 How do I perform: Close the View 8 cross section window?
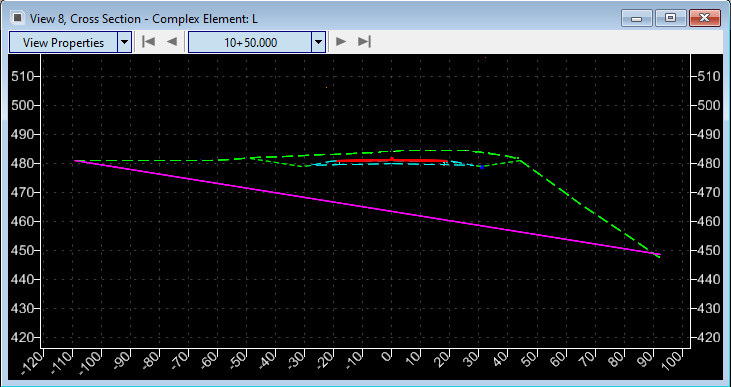704,18
